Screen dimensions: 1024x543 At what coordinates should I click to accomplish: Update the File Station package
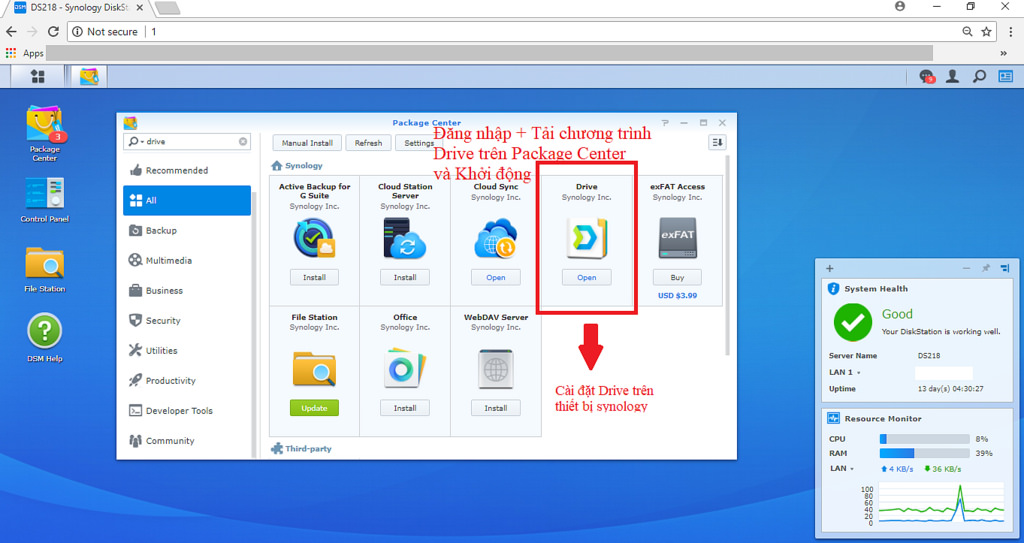click(314, 408)
